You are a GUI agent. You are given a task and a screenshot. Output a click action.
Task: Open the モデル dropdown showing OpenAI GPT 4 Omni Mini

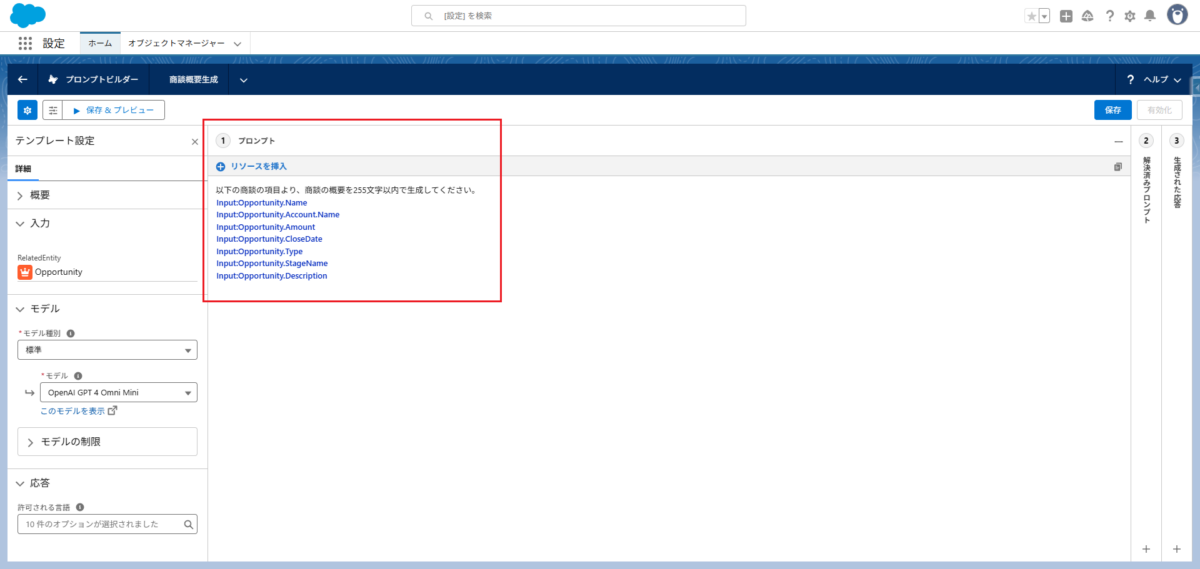click(x=117, y=393)
